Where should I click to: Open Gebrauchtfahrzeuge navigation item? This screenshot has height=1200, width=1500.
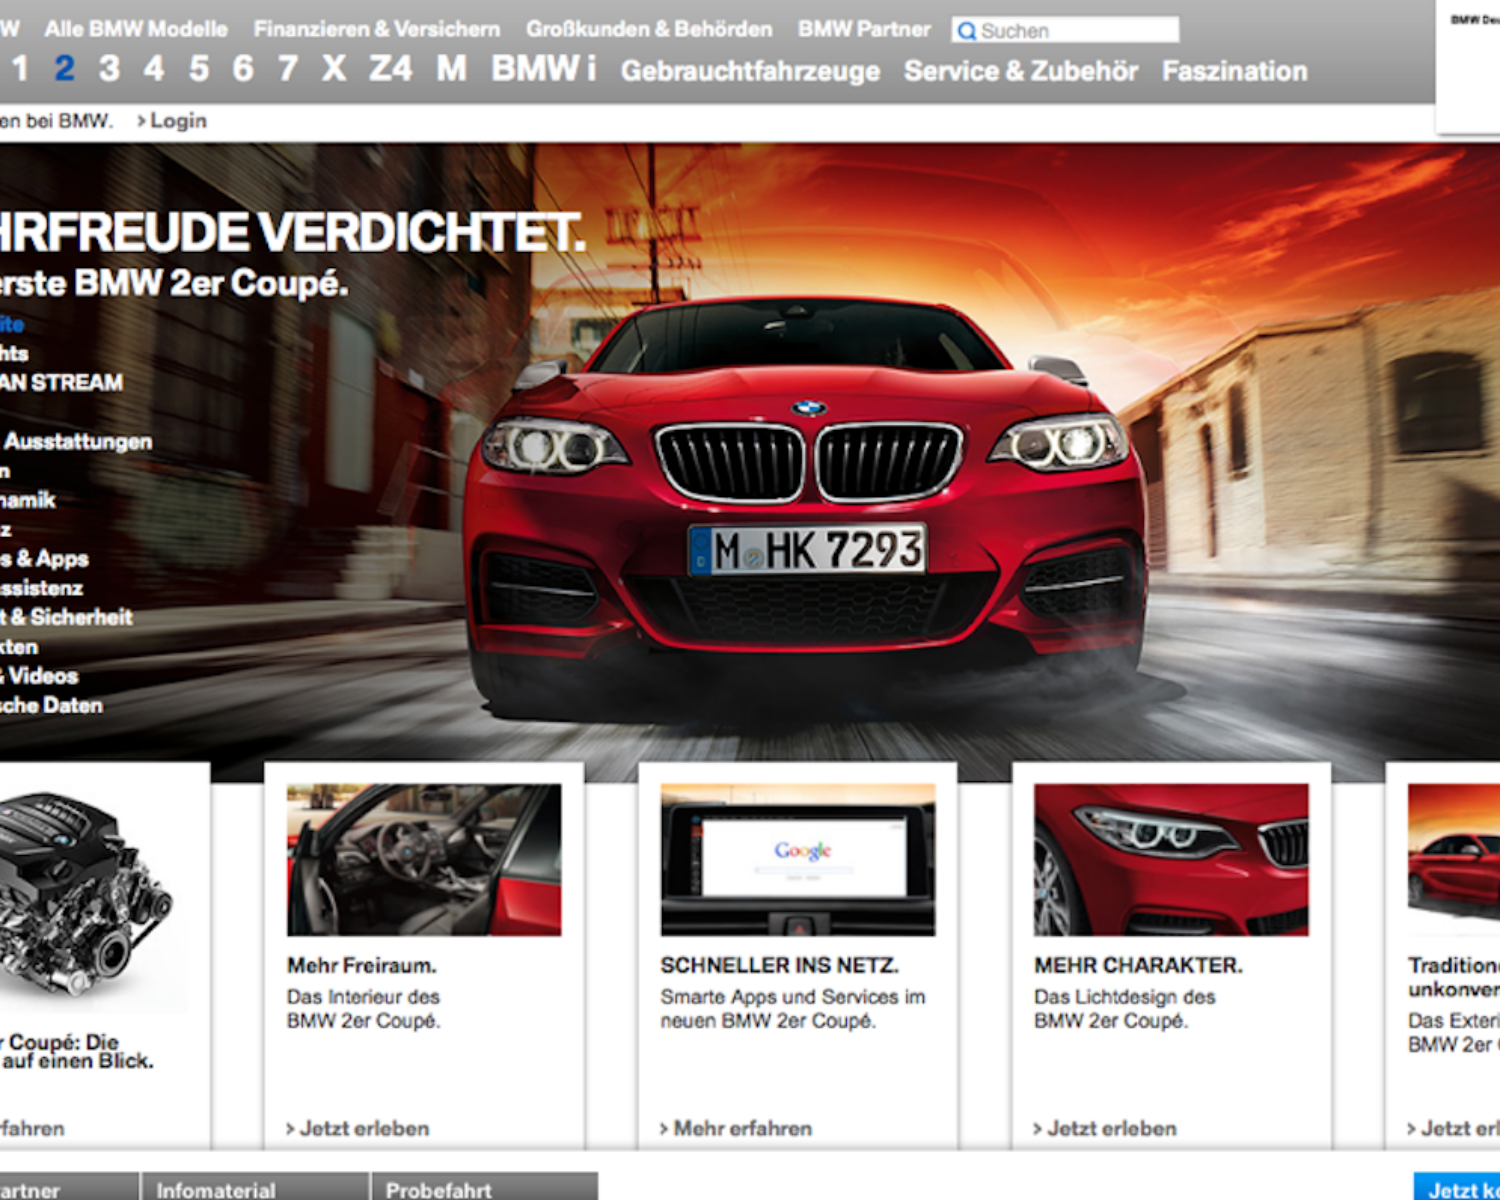point(750,71)
